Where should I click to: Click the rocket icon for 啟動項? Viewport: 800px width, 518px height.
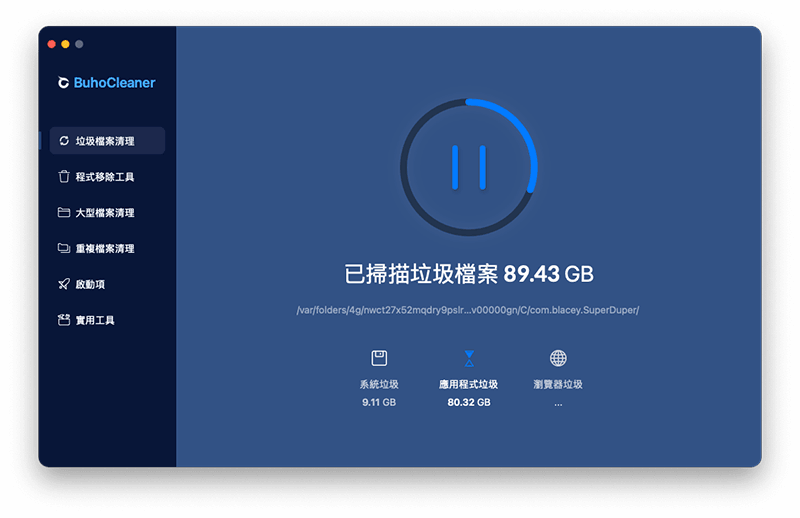(x=64, y=284)
